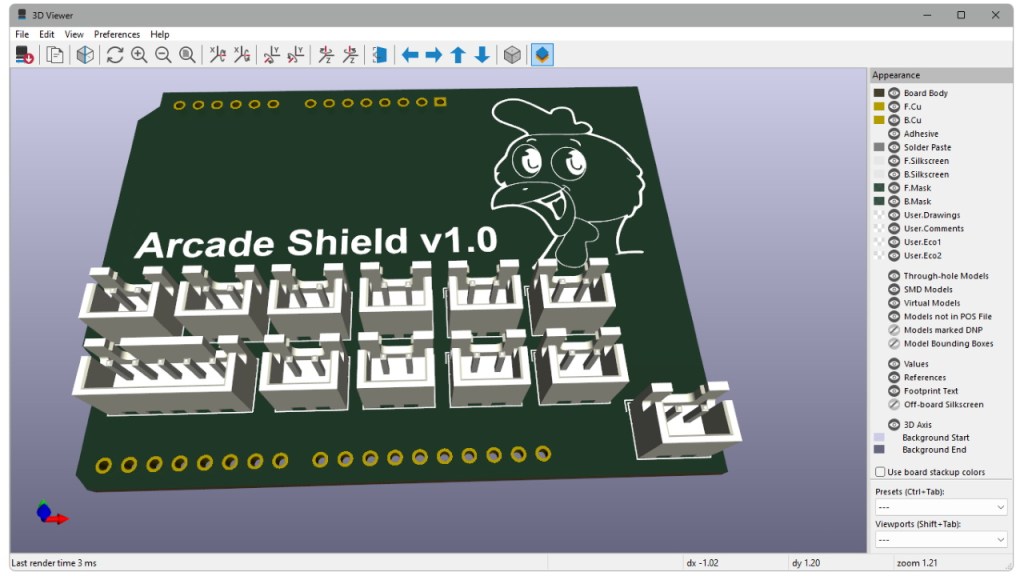Rotate the board around the X axis
Image resolution: width=1024 pixels, height=576 pixels.
pos(216,55)
